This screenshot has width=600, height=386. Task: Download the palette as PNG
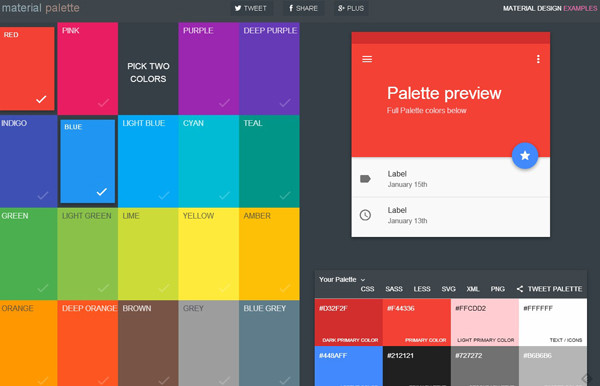497,289
